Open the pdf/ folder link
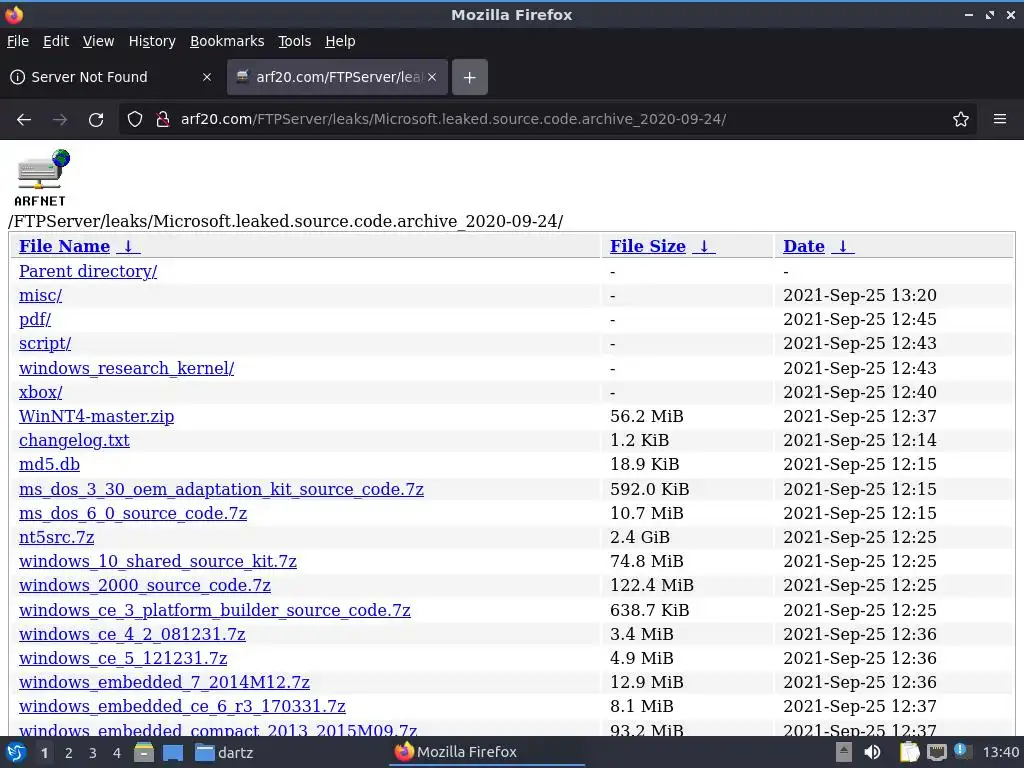The height and width of the screenshot is (768, 1024). click(x=35, y=319)
